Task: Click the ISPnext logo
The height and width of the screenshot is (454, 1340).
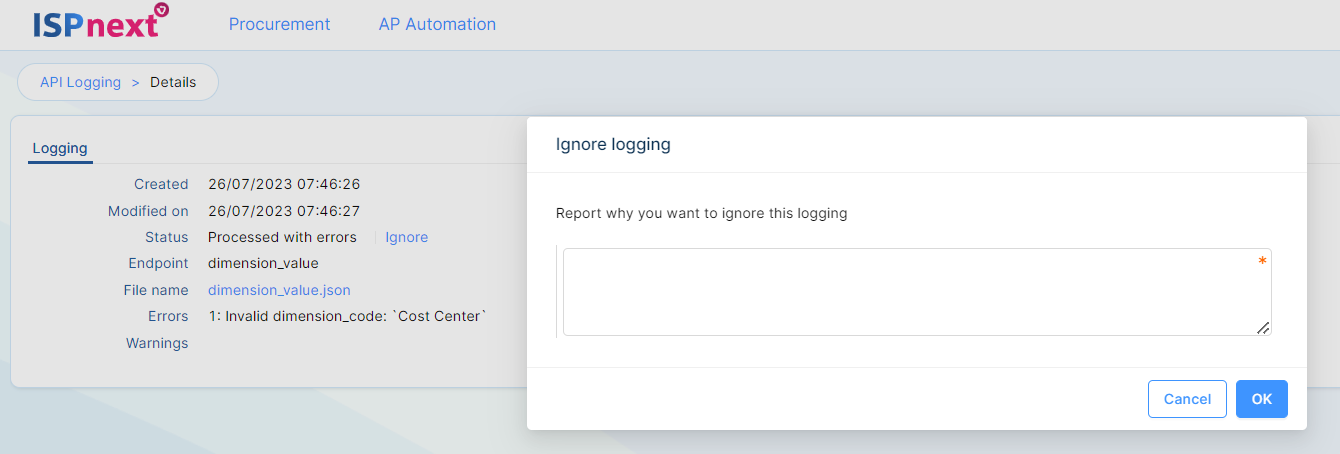Action: (x=100, y=22)
